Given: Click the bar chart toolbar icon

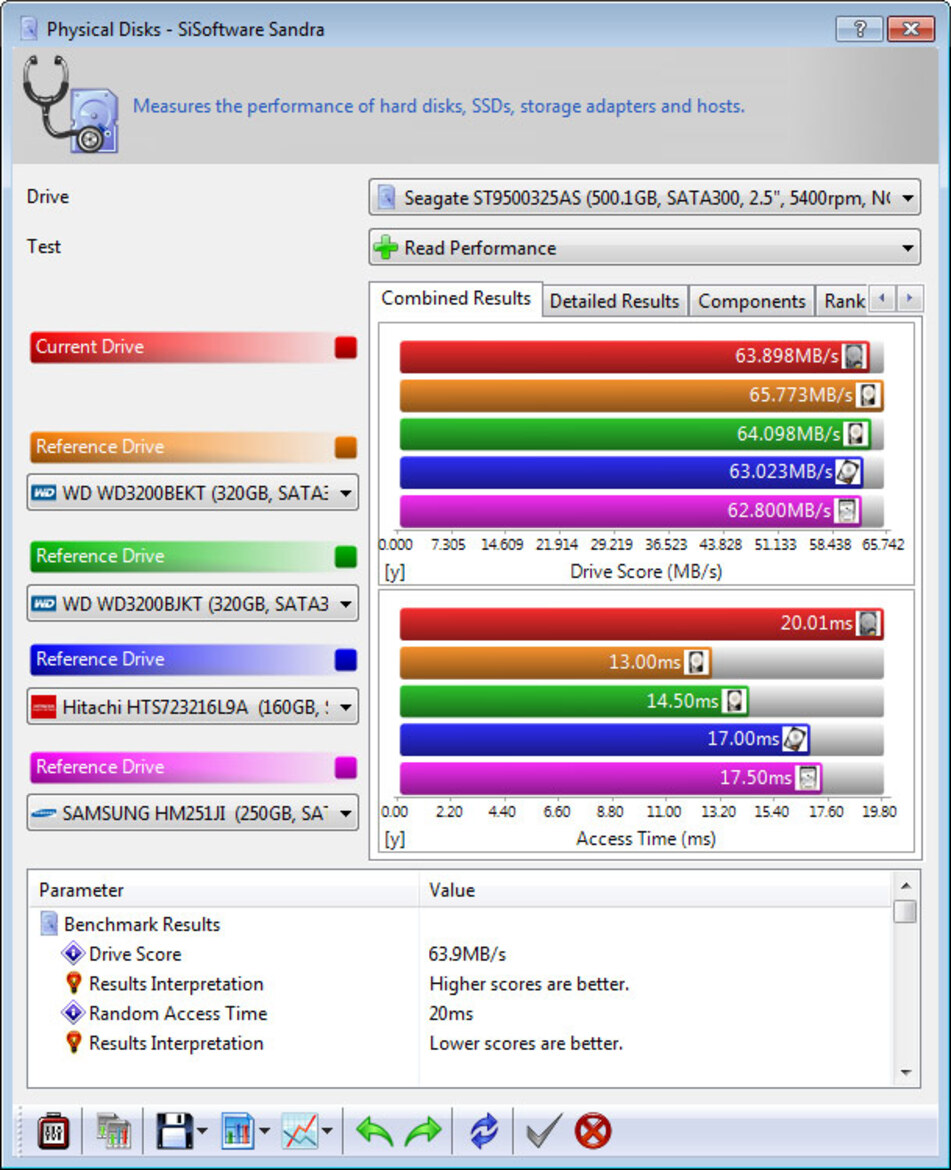Looking at the screenshot, I should pos(239,1131).
